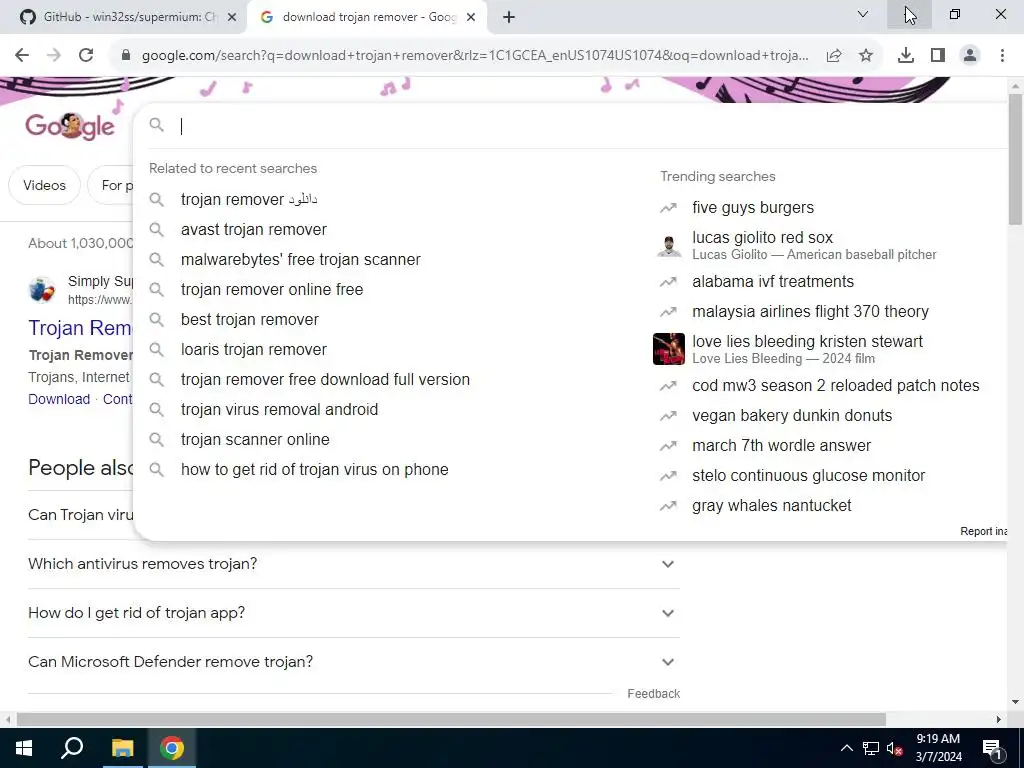The height and width of the screenshot is (768, 1024).
Task: Click the Feedback link
Action: (654, 694)
